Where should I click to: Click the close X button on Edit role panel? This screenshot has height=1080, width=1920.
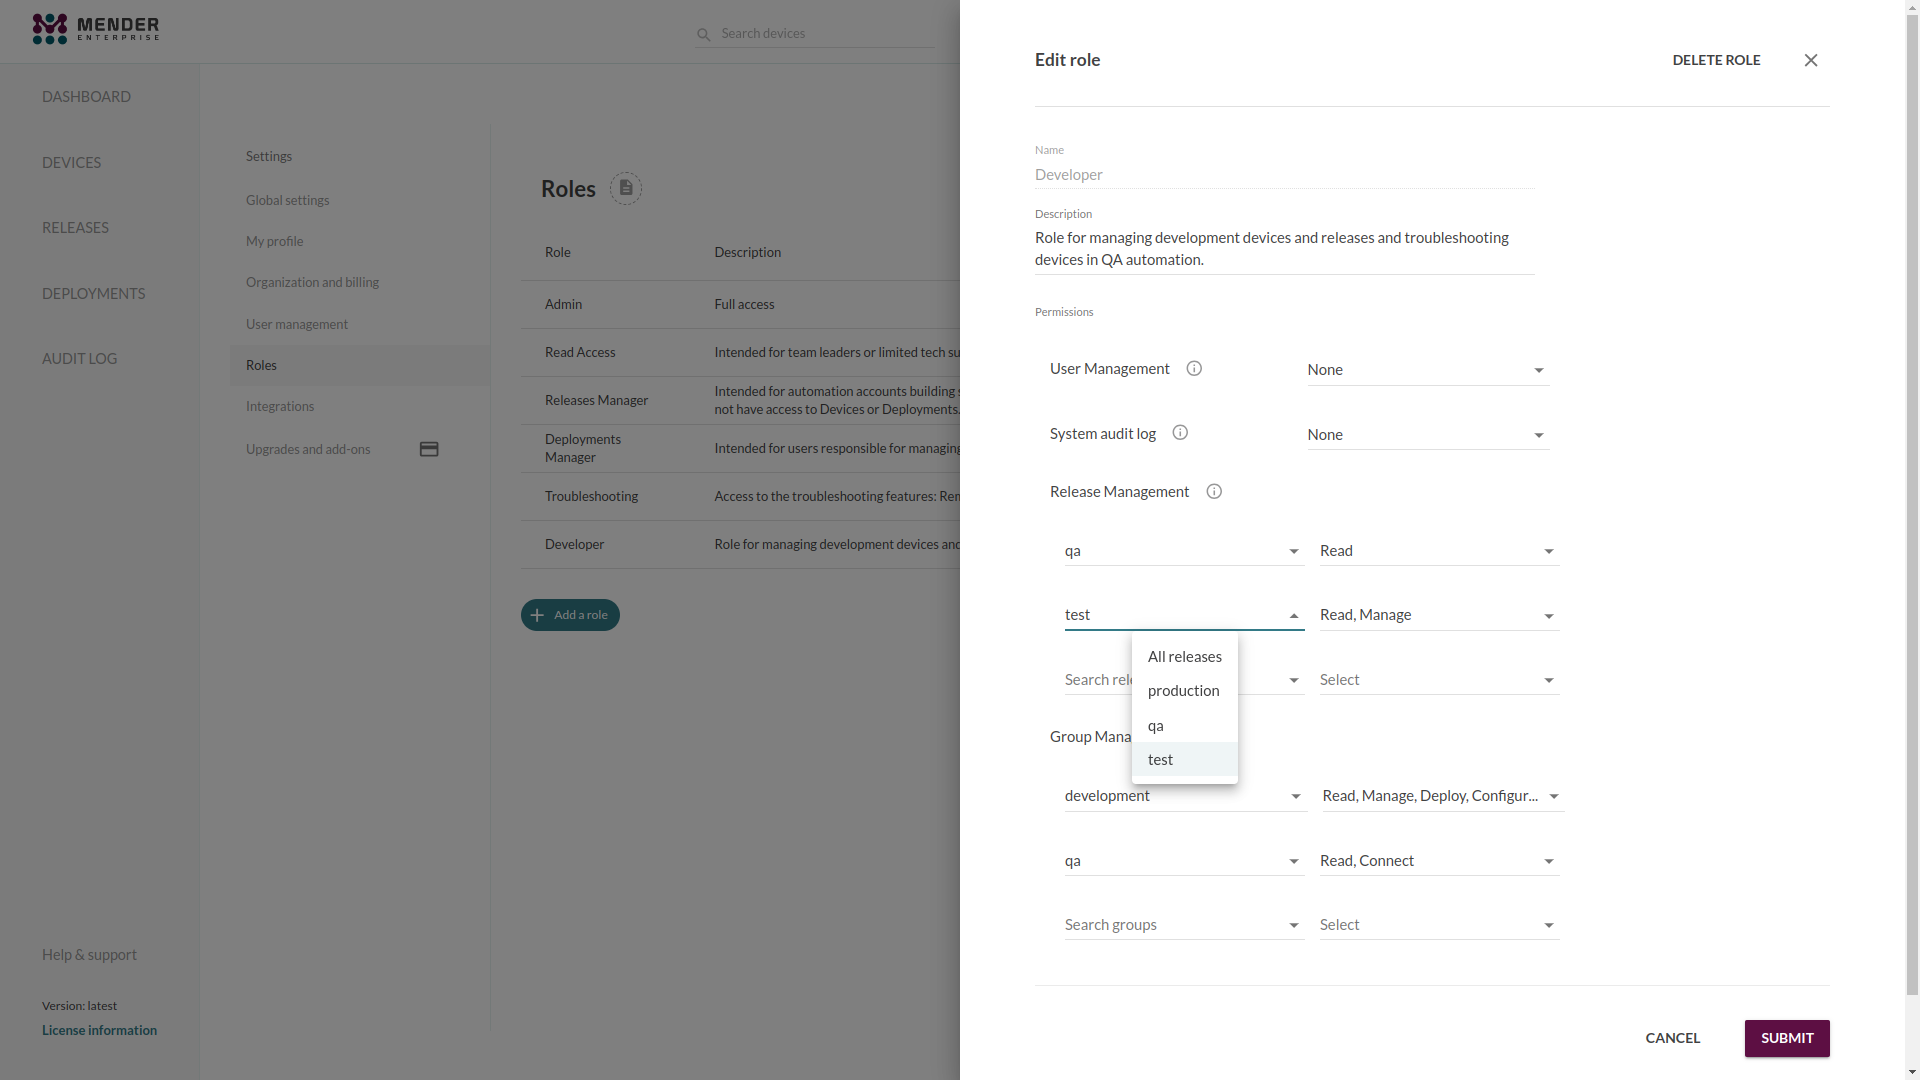click(x=1811, y=59)
